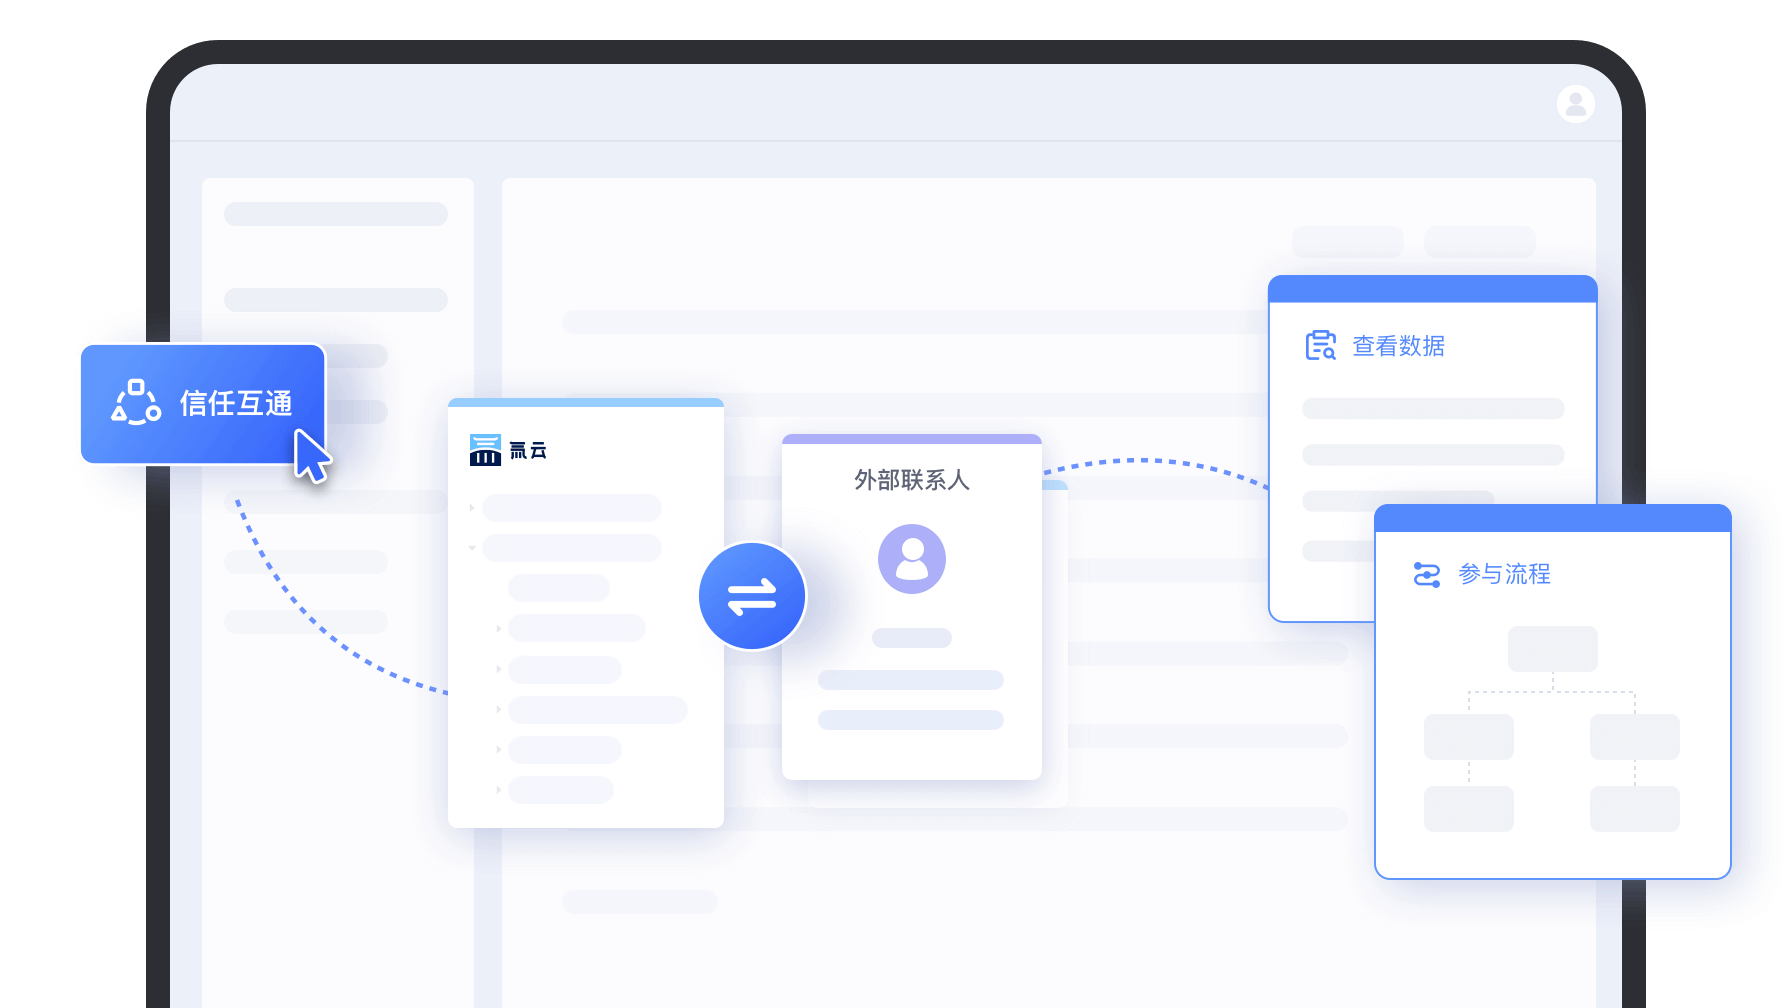
Task: Click the bottom-left flowchart node
Action: 1468,809
